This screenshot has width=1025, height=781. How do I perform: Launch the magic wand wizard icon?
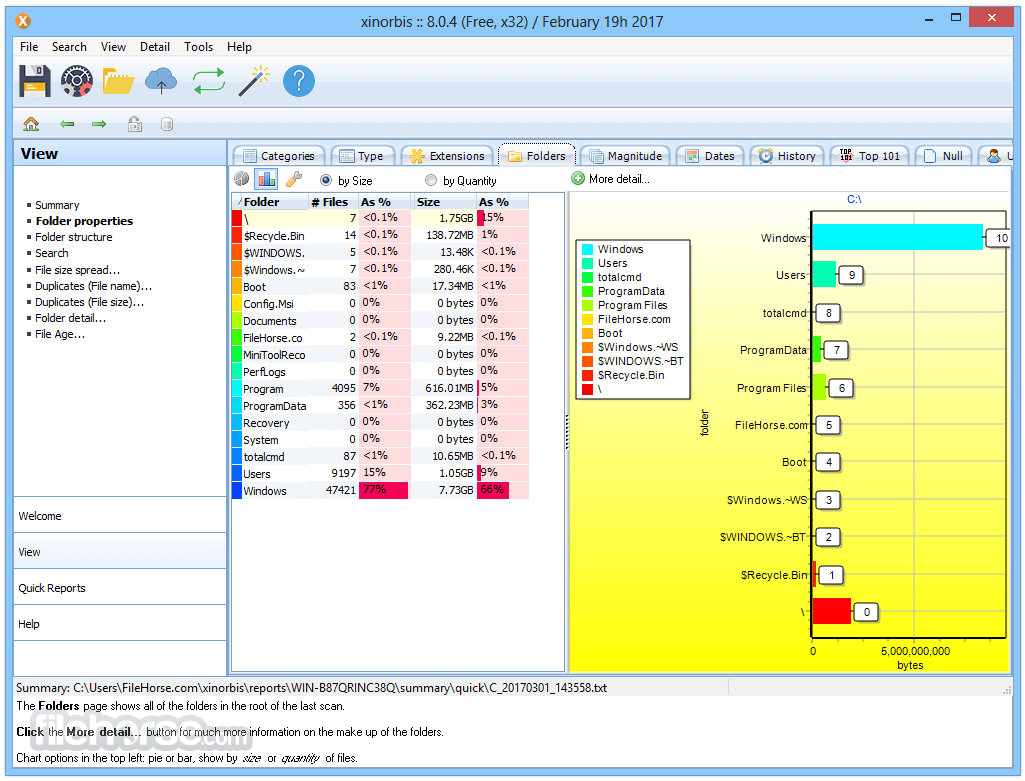[253, 81]
